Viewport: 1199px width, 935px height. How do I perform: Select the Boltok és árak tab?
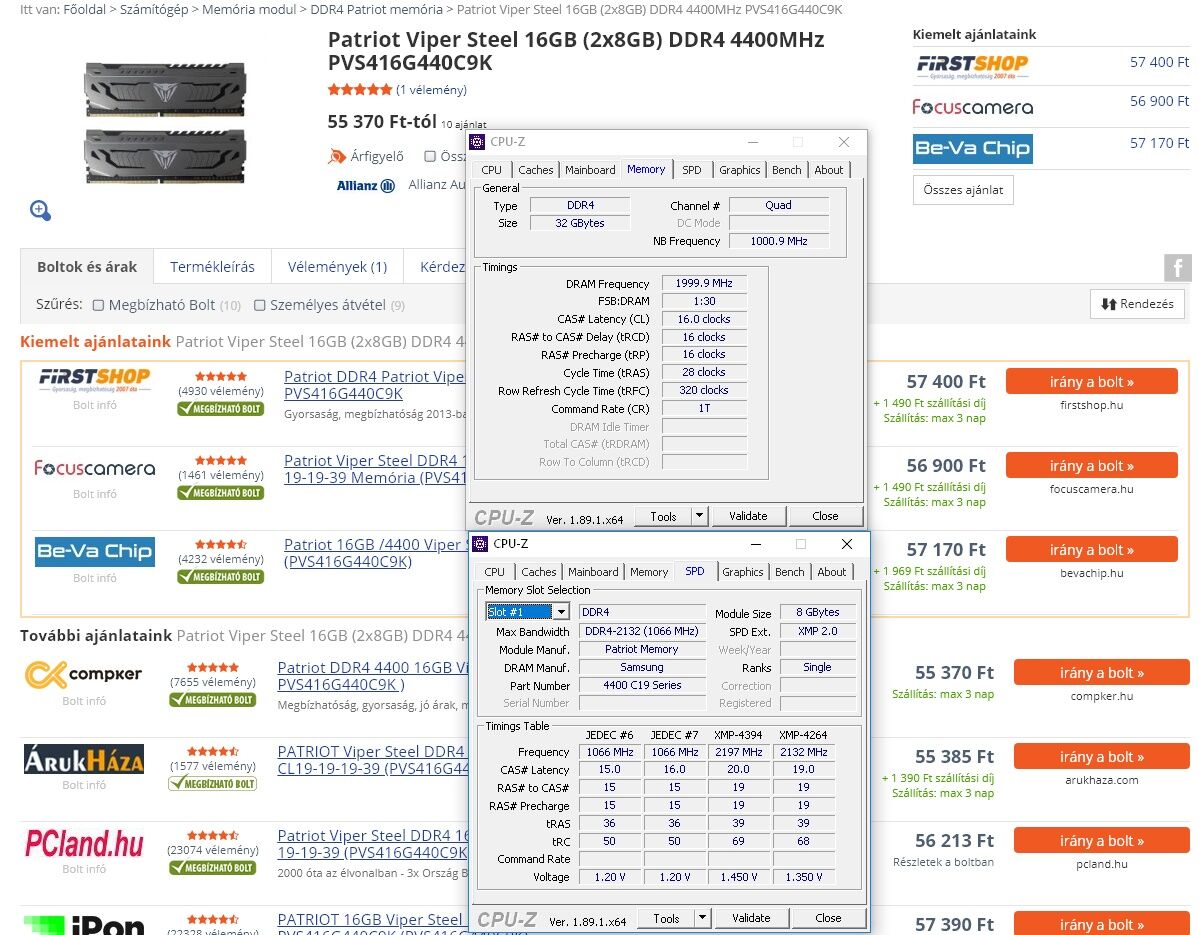tap(87, 267)
